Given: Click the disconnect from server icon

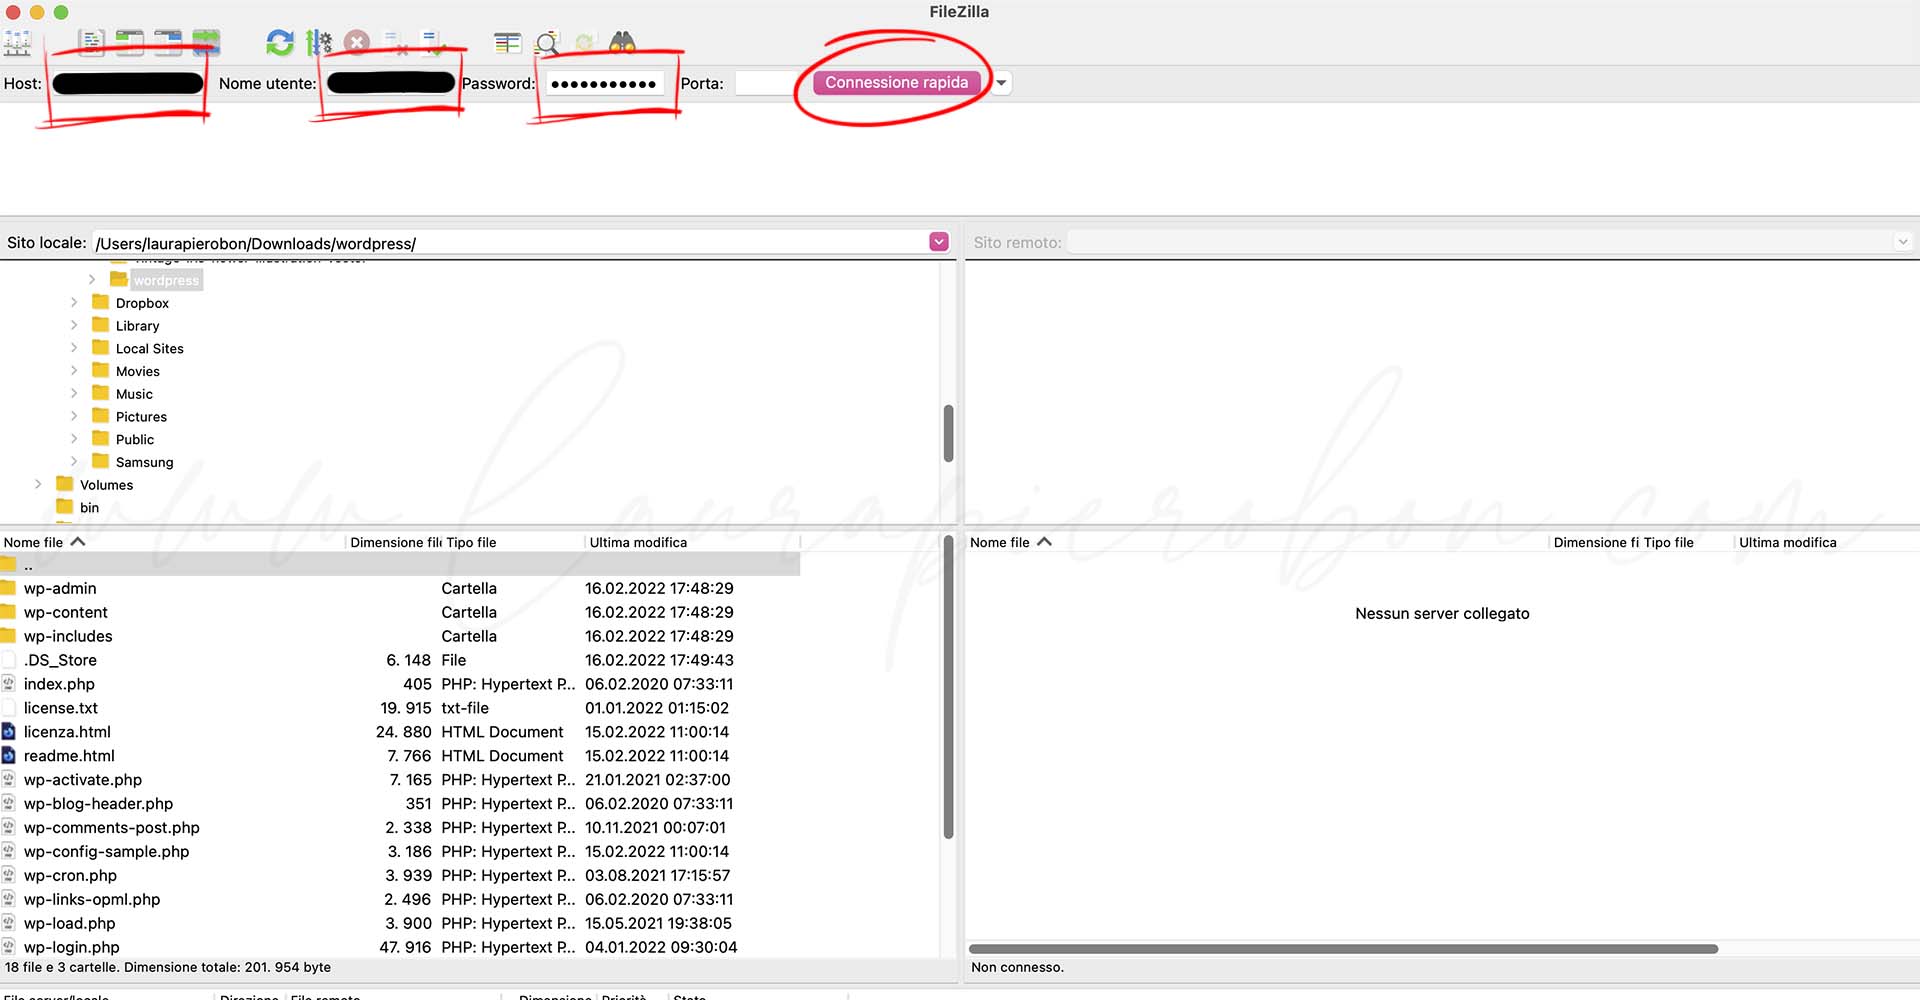Looking at the screenshot, I should click(396, 43).
